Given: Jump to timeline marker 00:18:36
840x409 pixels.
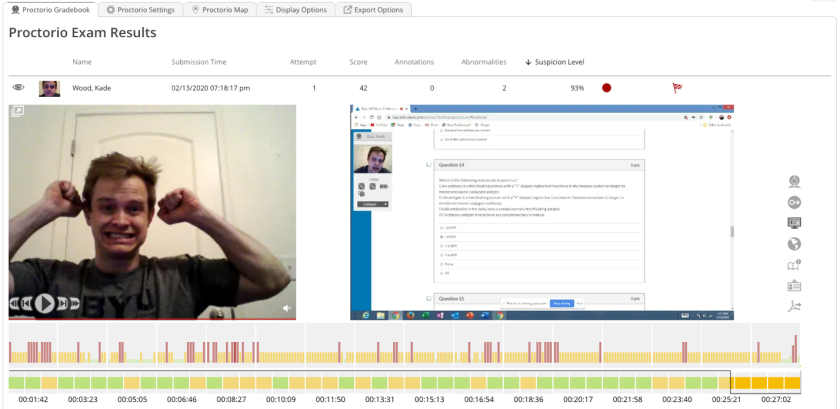Looking at the screenshot, I should coord(528,400).
